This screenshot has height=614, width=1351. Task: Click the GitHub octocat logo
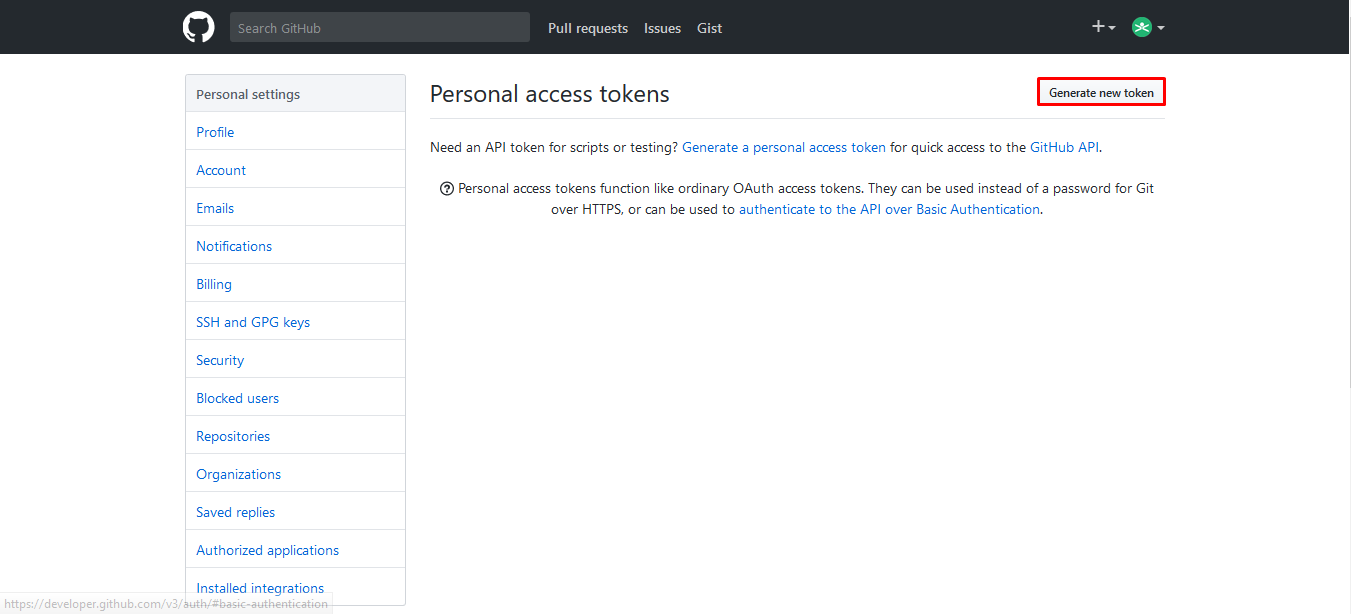click(198, 27)
